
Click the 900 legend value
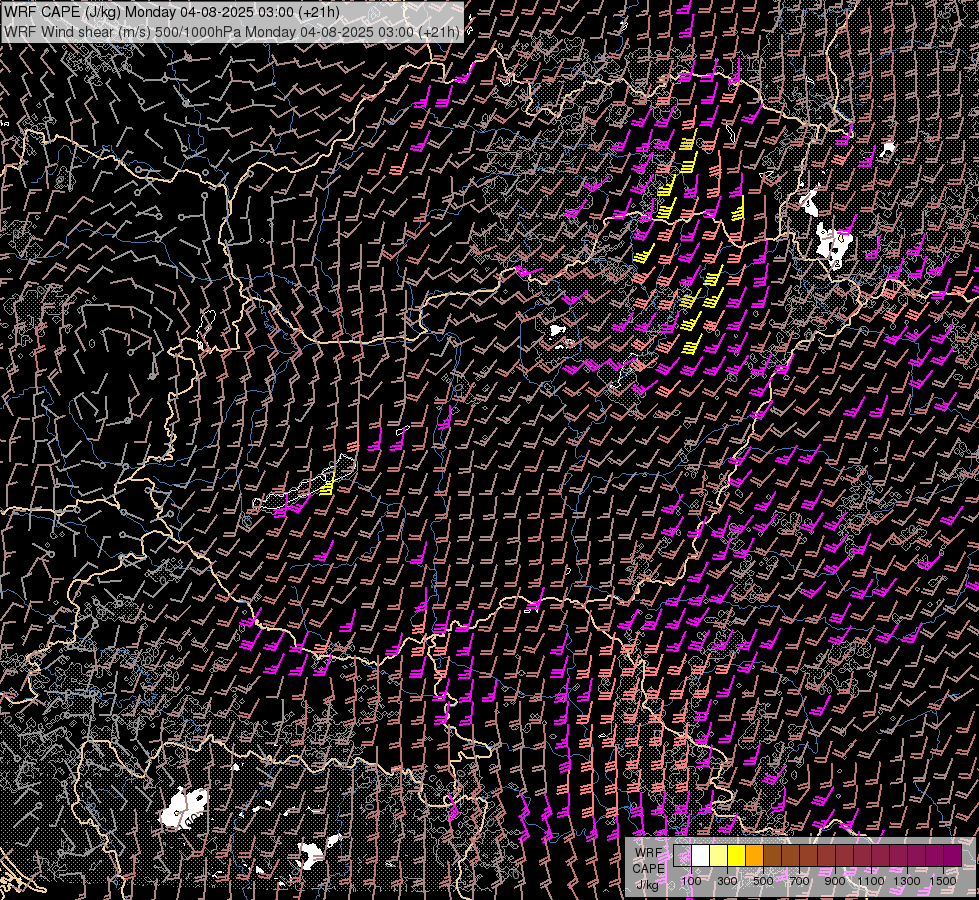coord(835,881)
